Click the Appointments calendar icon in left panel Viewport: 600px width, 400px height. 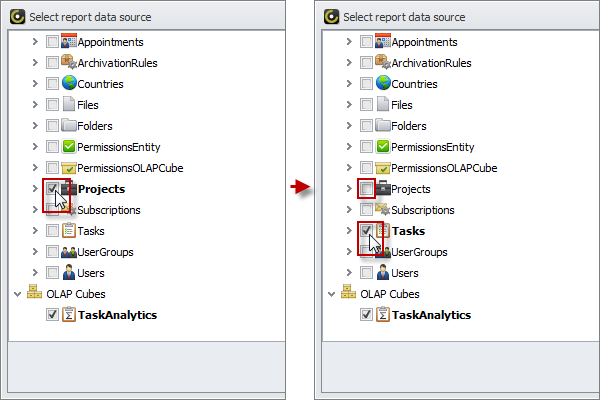(x=69, y=42)
